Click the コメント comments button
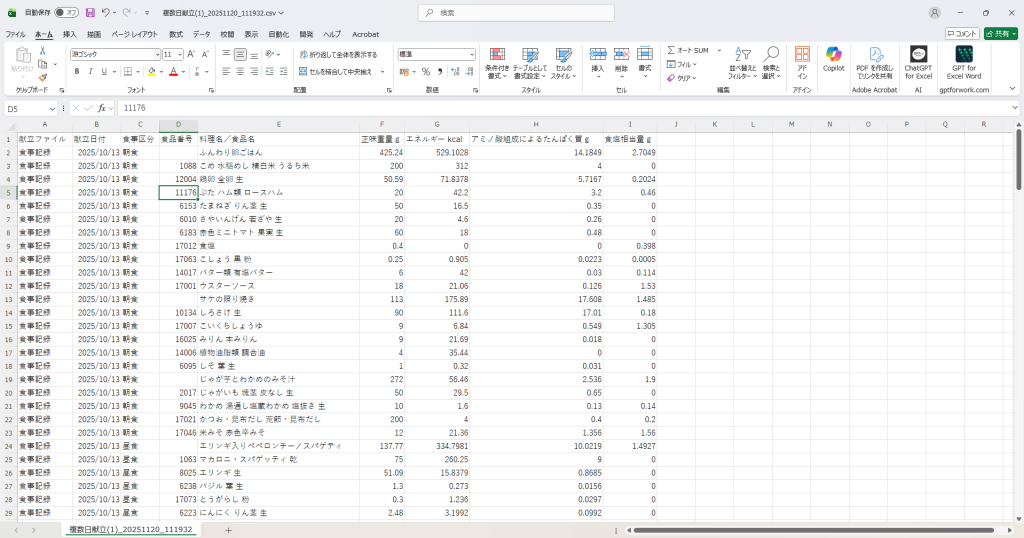This screenshot has width=1024, height=538. [x=962, y=34]
